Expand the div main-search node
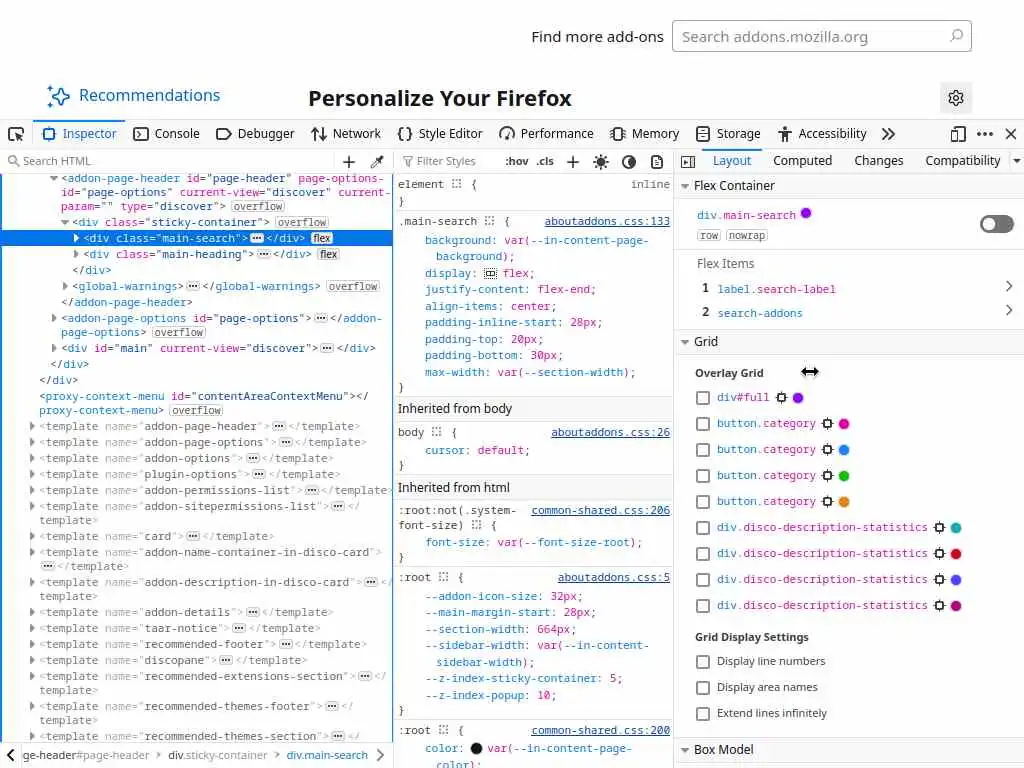The width and height of the screenshot is (1024, 768). pyautogui.click(x=76, y=238)
